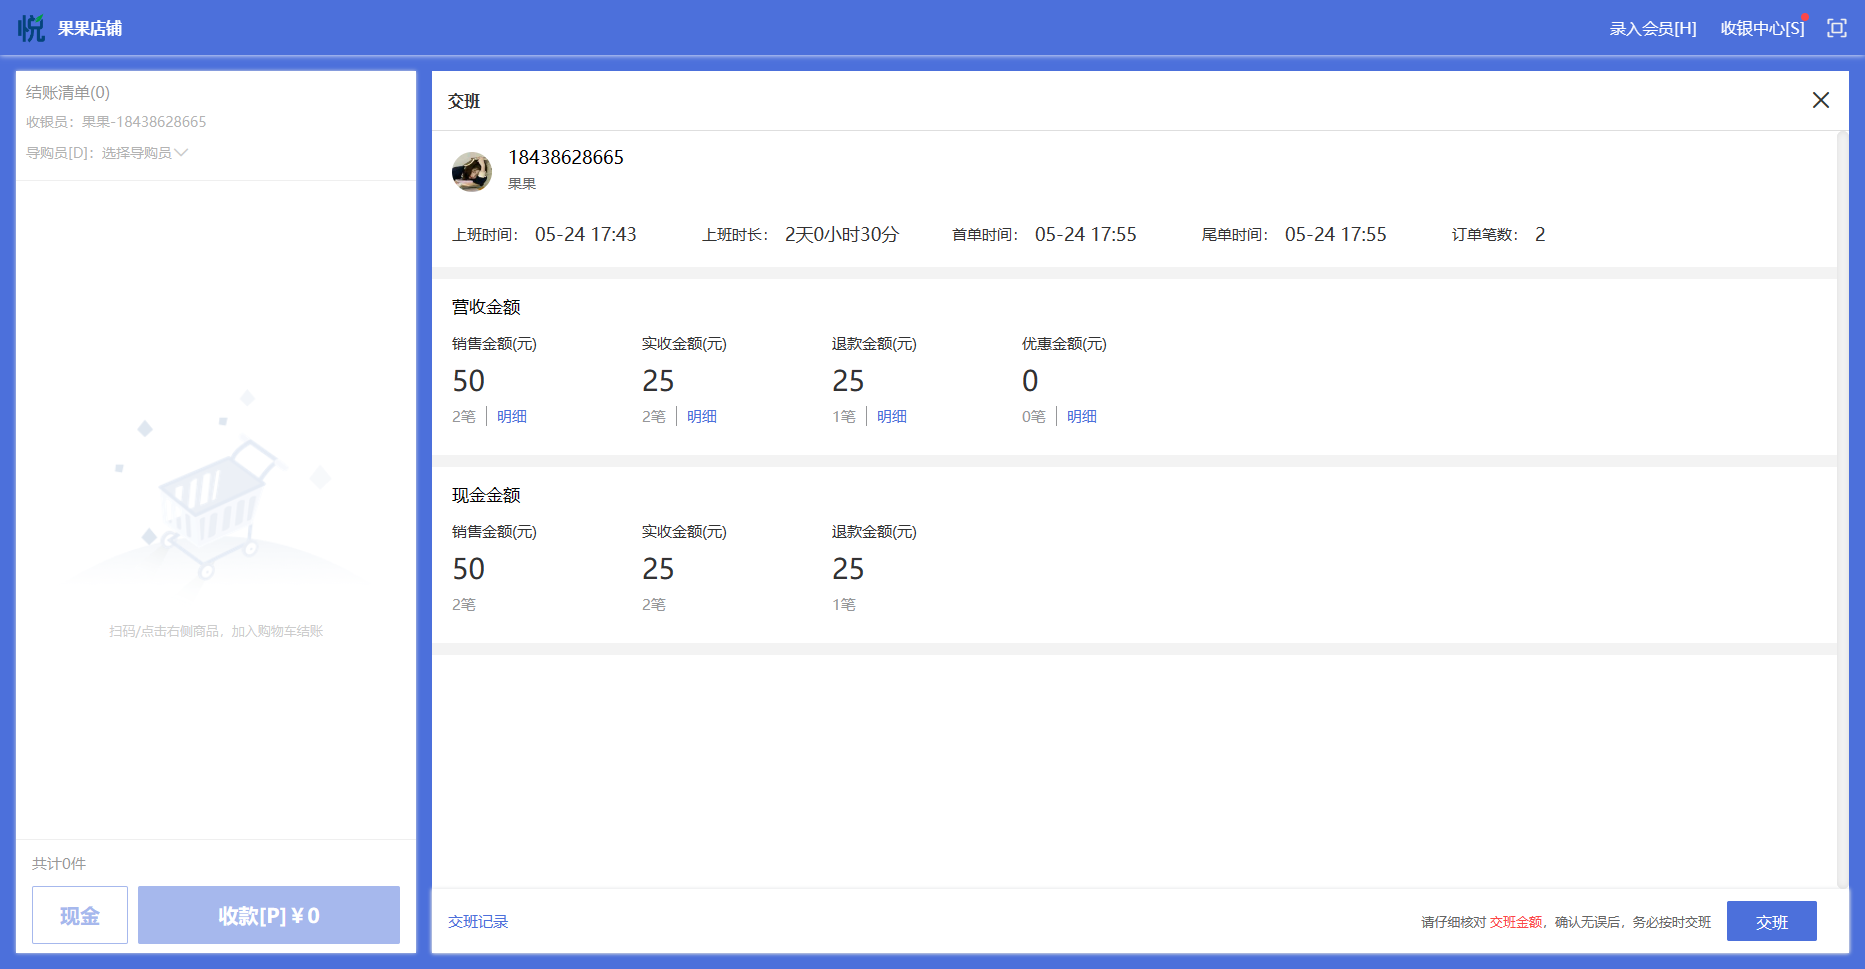Click 结账清单(0) header text
This screenshot has width=1865, height=969.
(68, 92)
